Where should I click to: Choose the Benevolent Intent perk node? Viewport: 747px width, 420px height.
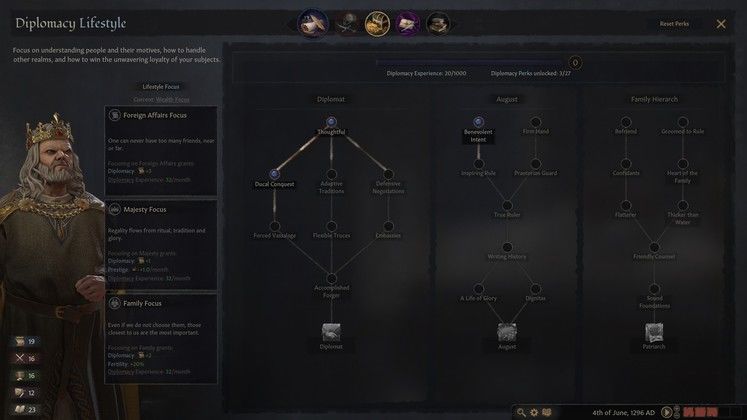(478, 122)
